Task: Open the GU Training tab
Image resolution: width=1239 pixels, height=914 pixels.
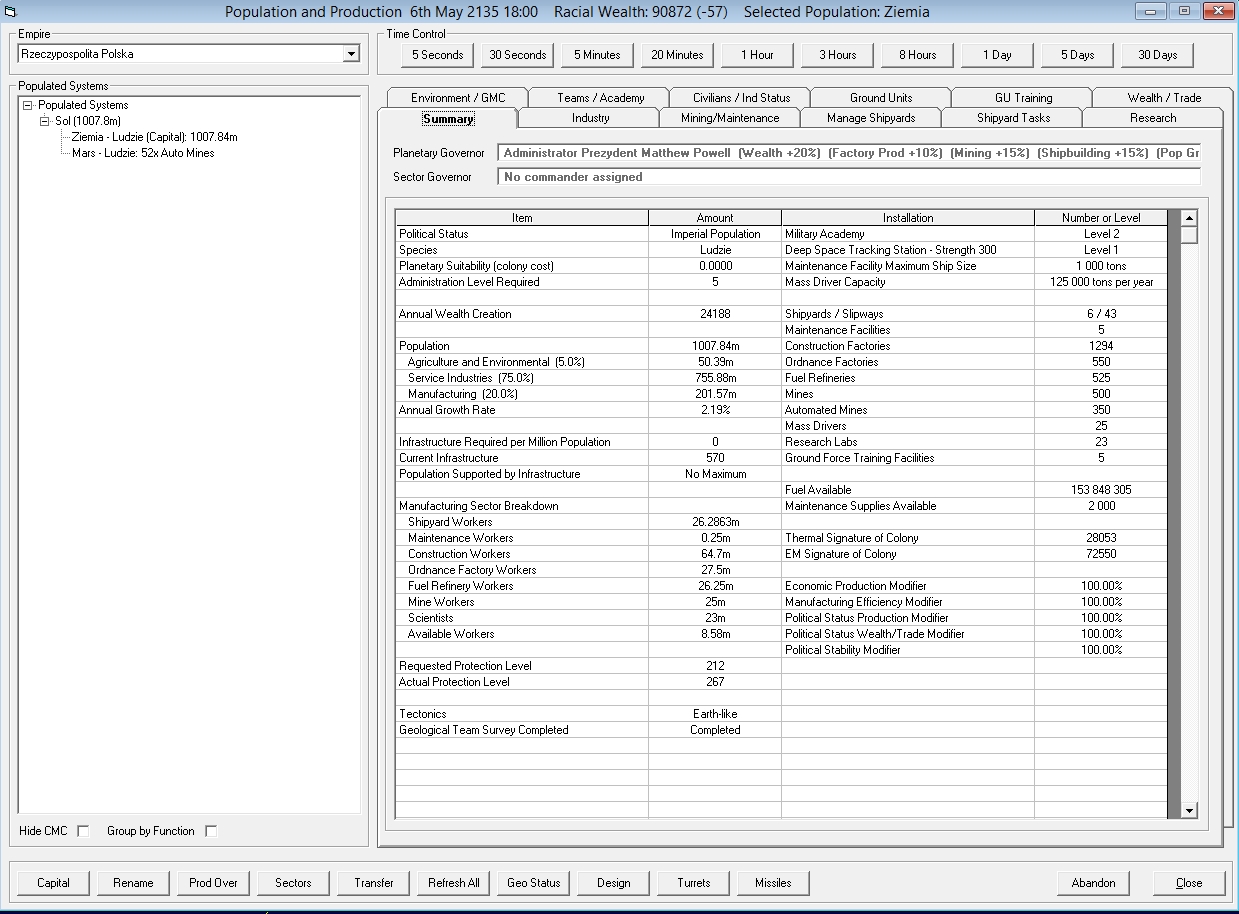Action: 1023,98
